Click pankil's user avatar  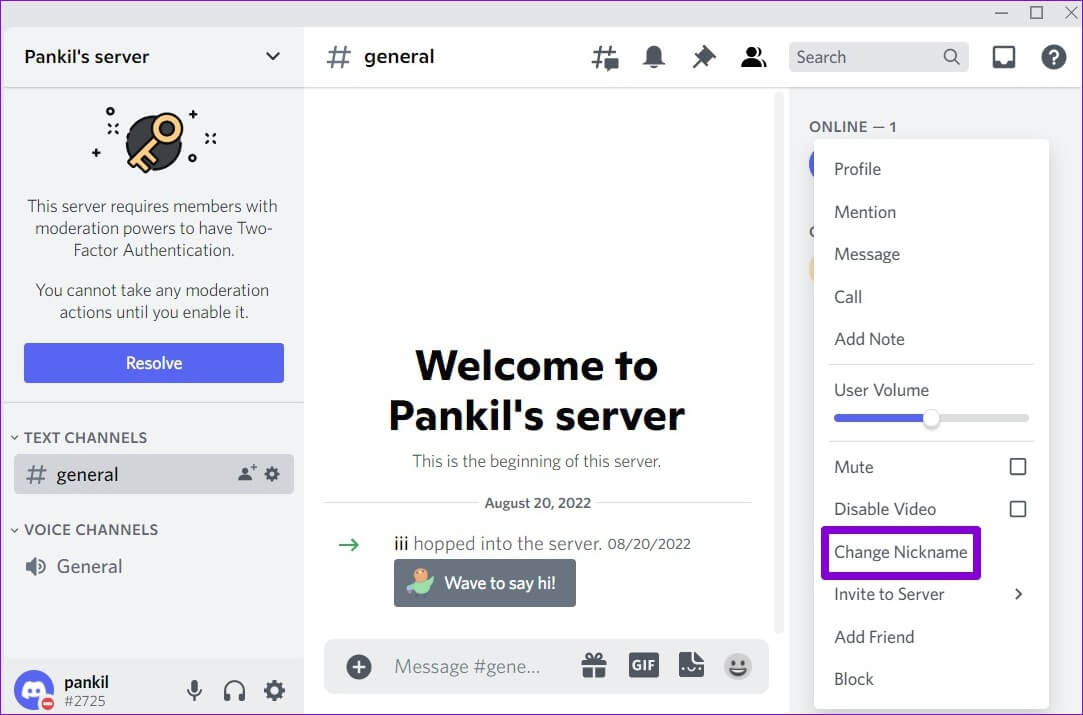(33, 690)
